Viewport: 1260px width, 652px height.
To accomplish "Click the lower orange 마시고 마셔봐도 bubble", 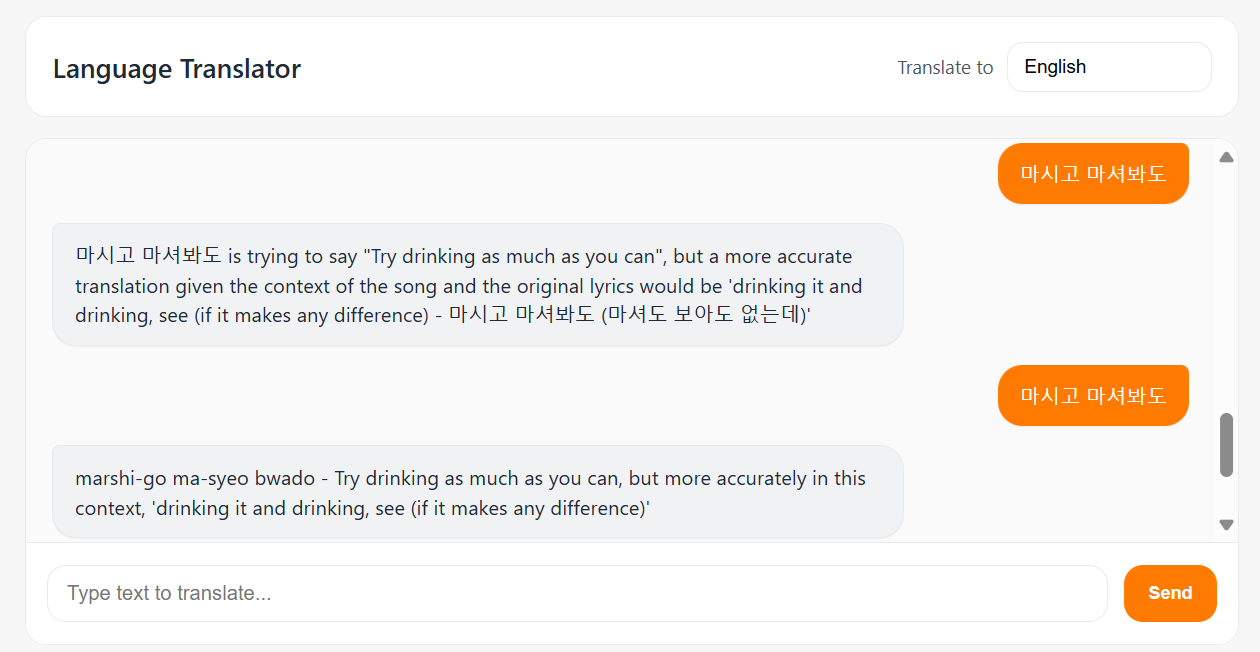I will tap(1093, 395).
